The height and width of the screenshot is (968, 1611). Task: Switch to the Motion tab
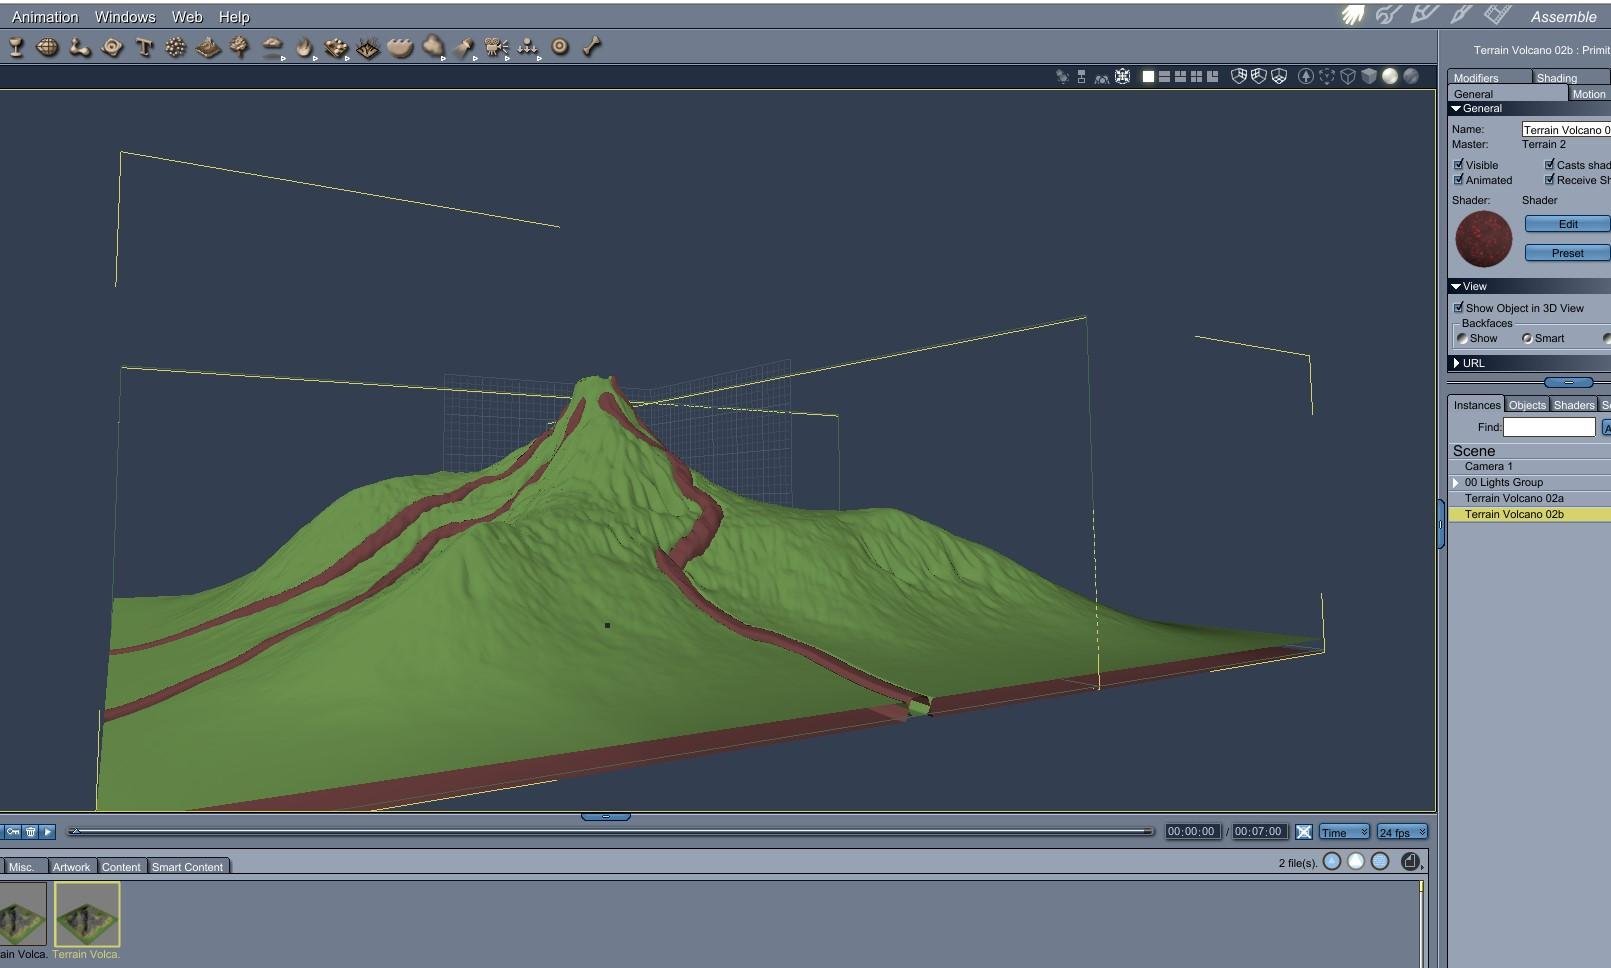(1589, 94)
